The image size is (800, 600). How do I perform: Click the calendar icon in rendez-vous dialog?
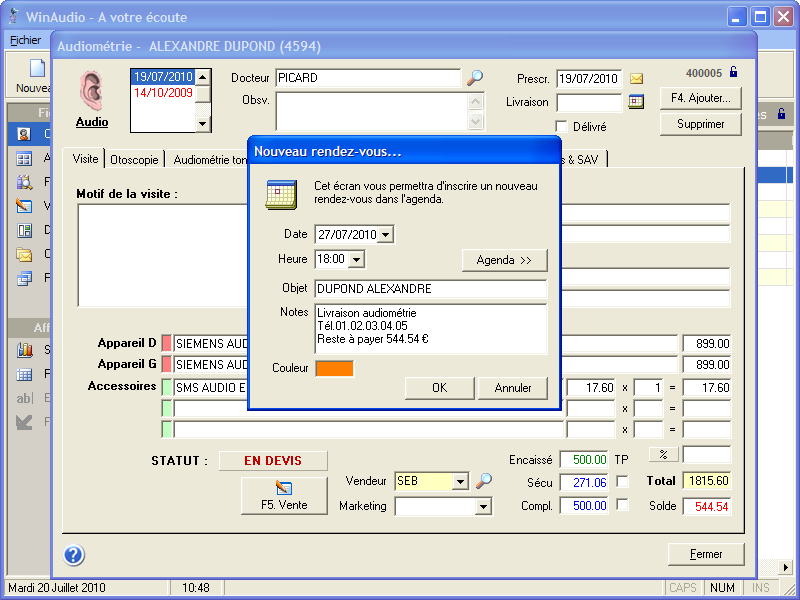(x=281, y=194)
